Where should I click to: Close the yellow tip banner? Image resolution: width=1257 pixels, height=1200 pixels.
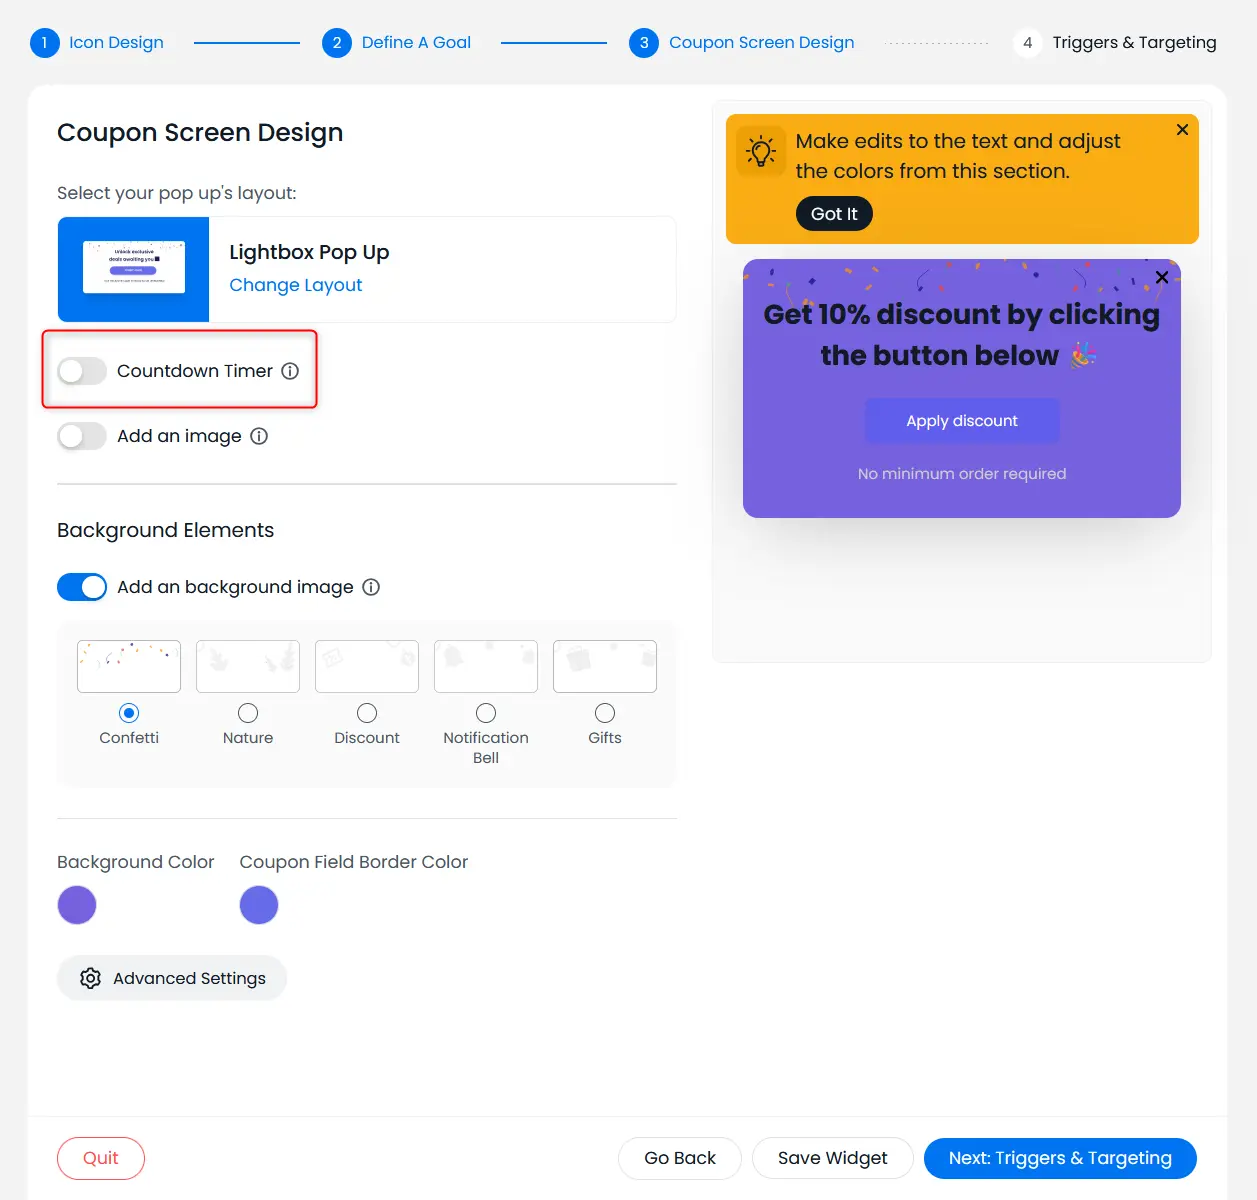1182,130
